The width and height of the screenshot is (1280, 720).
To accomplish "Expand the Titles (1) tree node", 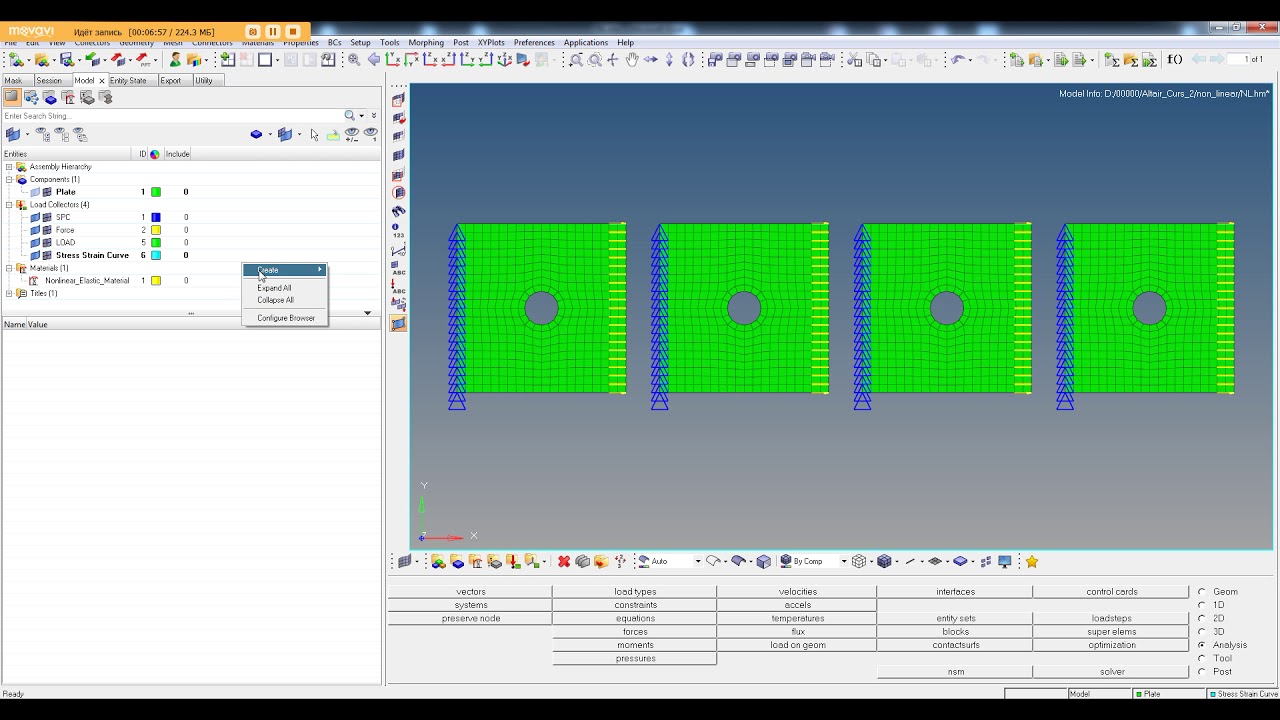I will tap(9, 294).
